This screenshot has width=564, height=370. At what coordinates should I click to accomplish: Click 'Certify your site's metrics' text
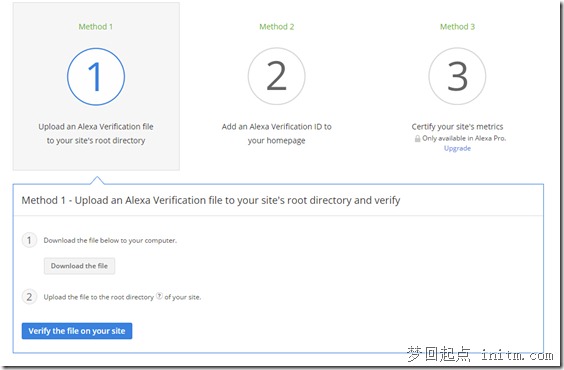(457, 127)
